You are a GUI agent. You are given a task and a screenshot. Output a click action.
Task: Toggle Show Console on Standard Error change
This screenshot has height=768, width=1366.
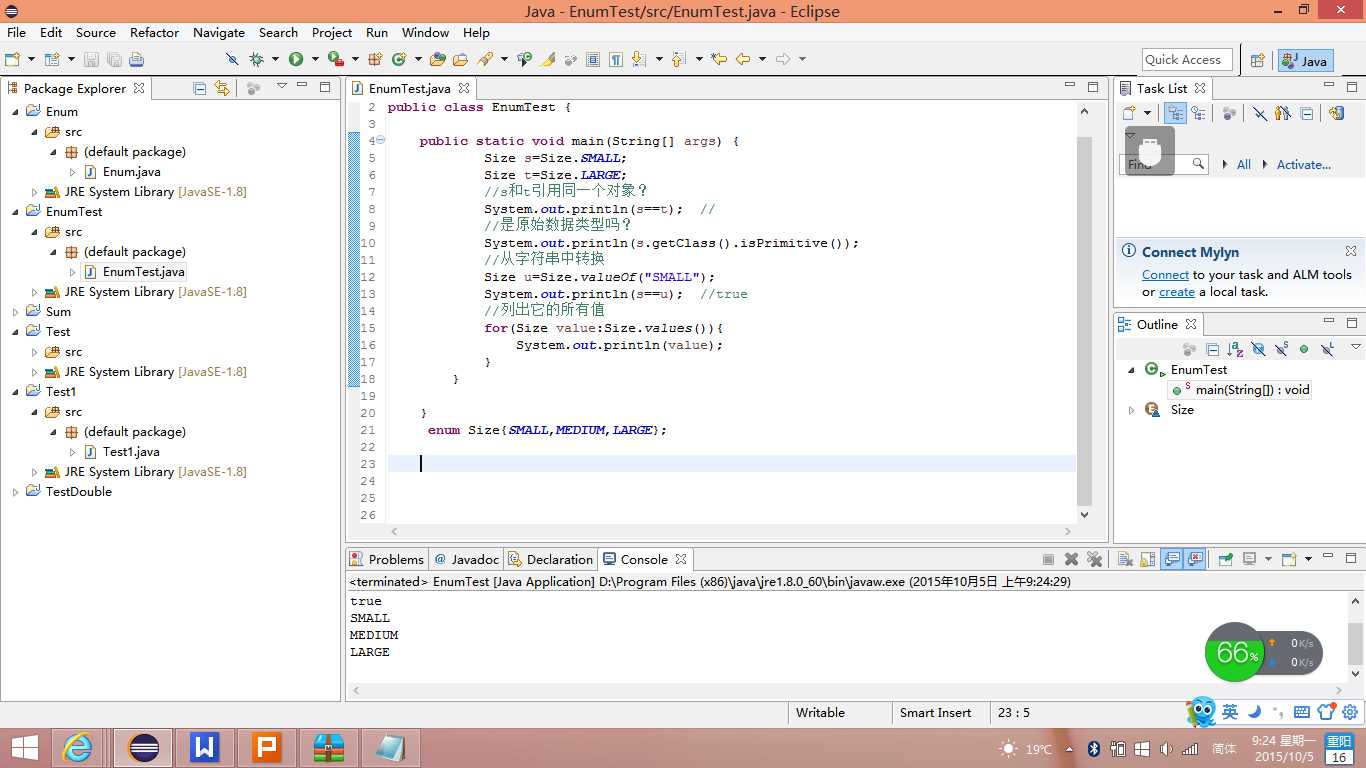(1195, 560)
